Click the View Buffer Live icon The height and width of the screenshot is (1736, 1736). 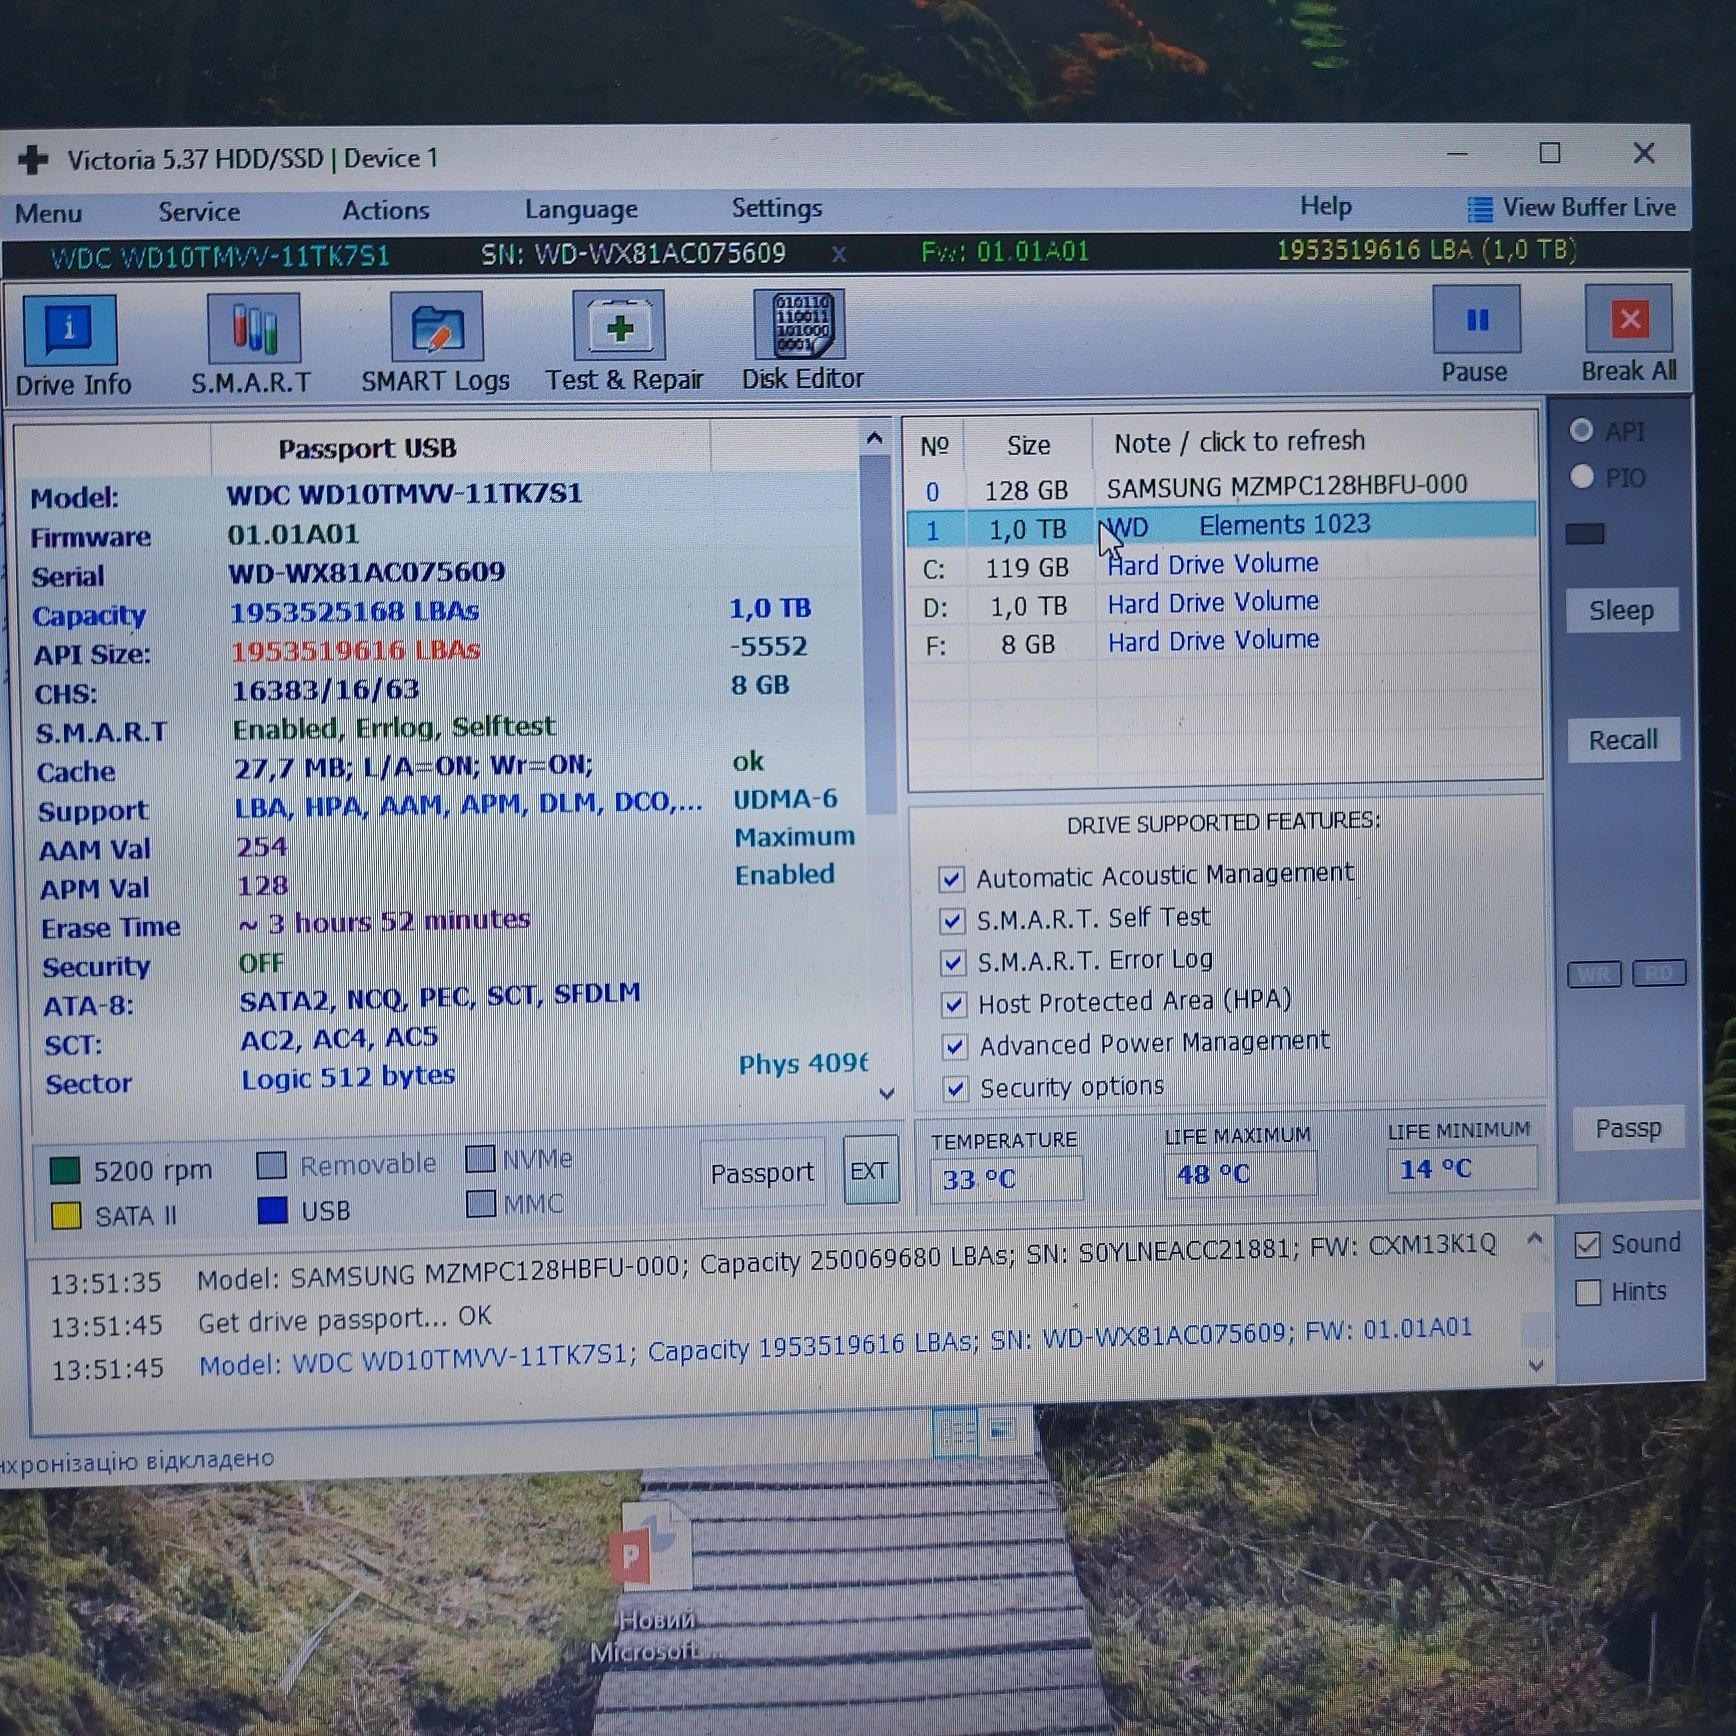pyautogui.click(x=1479, y=209)
